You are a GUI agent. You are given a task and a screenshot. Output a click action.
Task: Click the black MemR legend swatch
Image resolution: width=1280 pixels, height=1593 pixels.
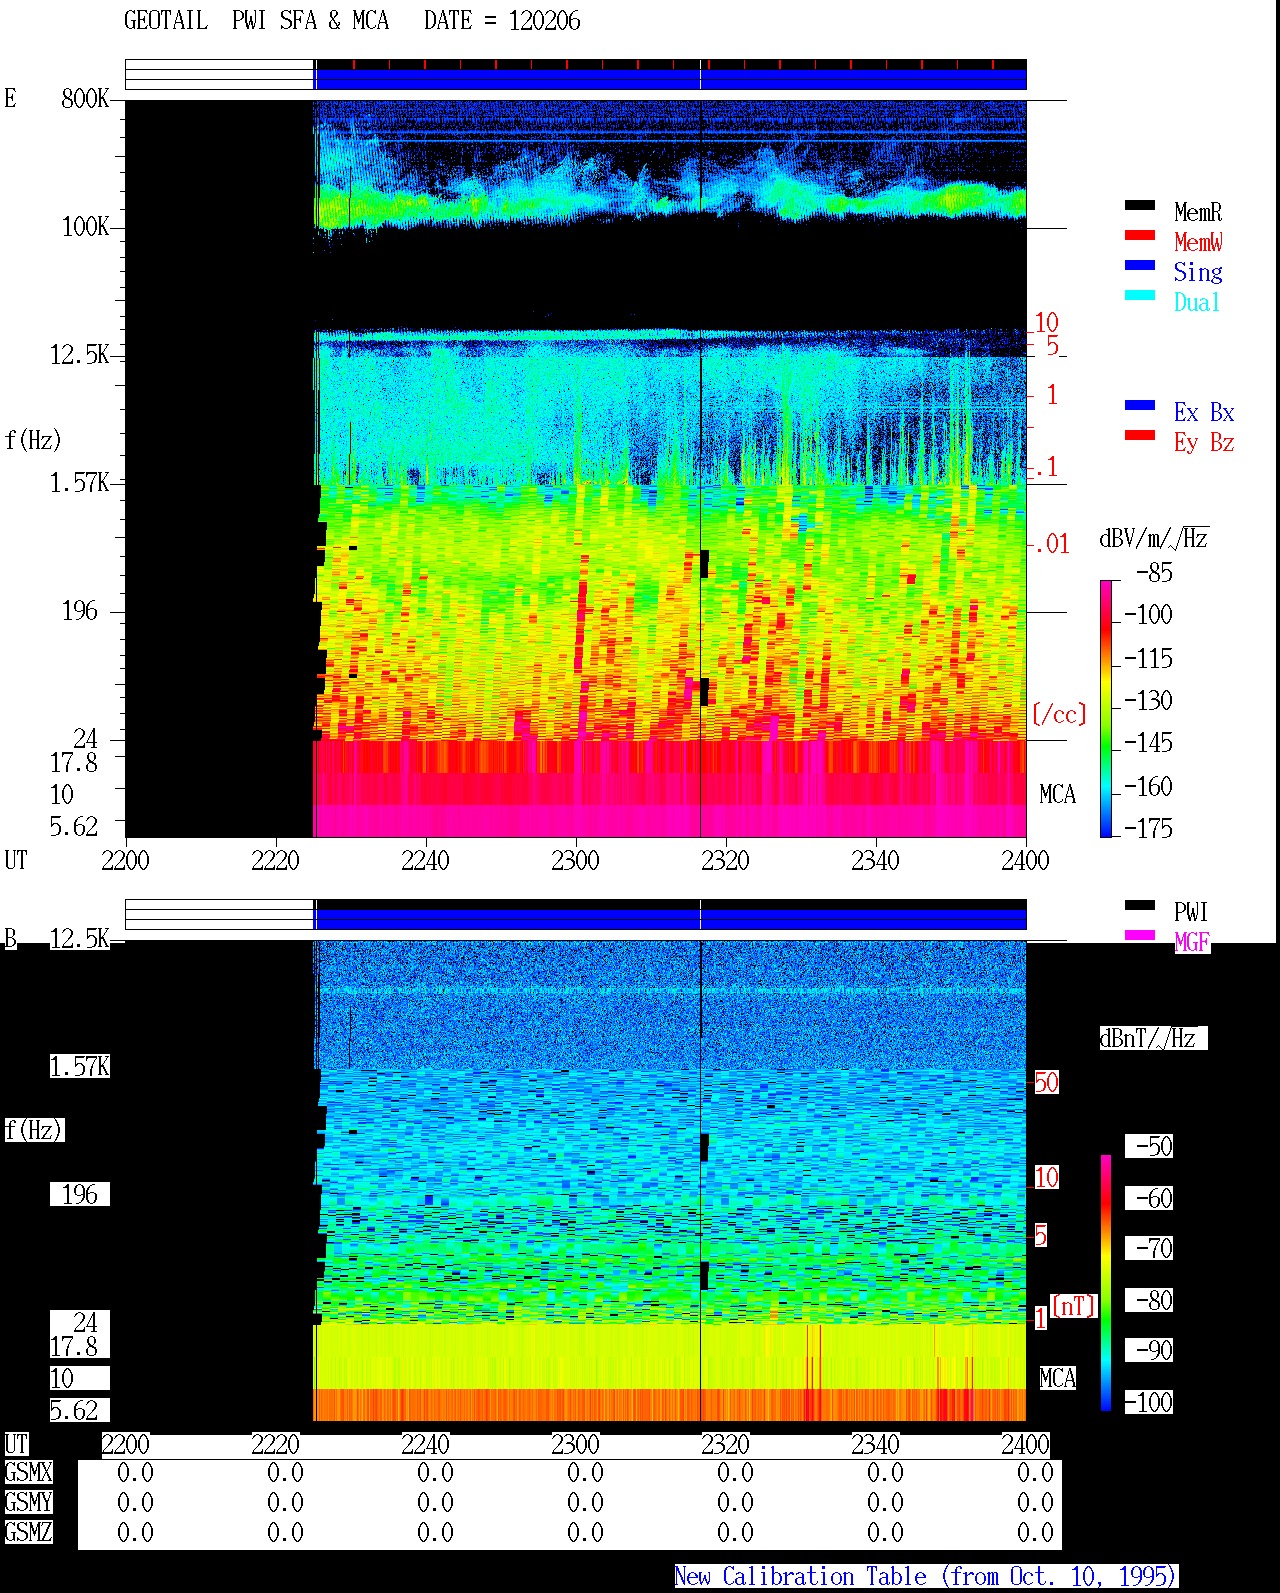pyautogui.click(x=1140, y=206)
